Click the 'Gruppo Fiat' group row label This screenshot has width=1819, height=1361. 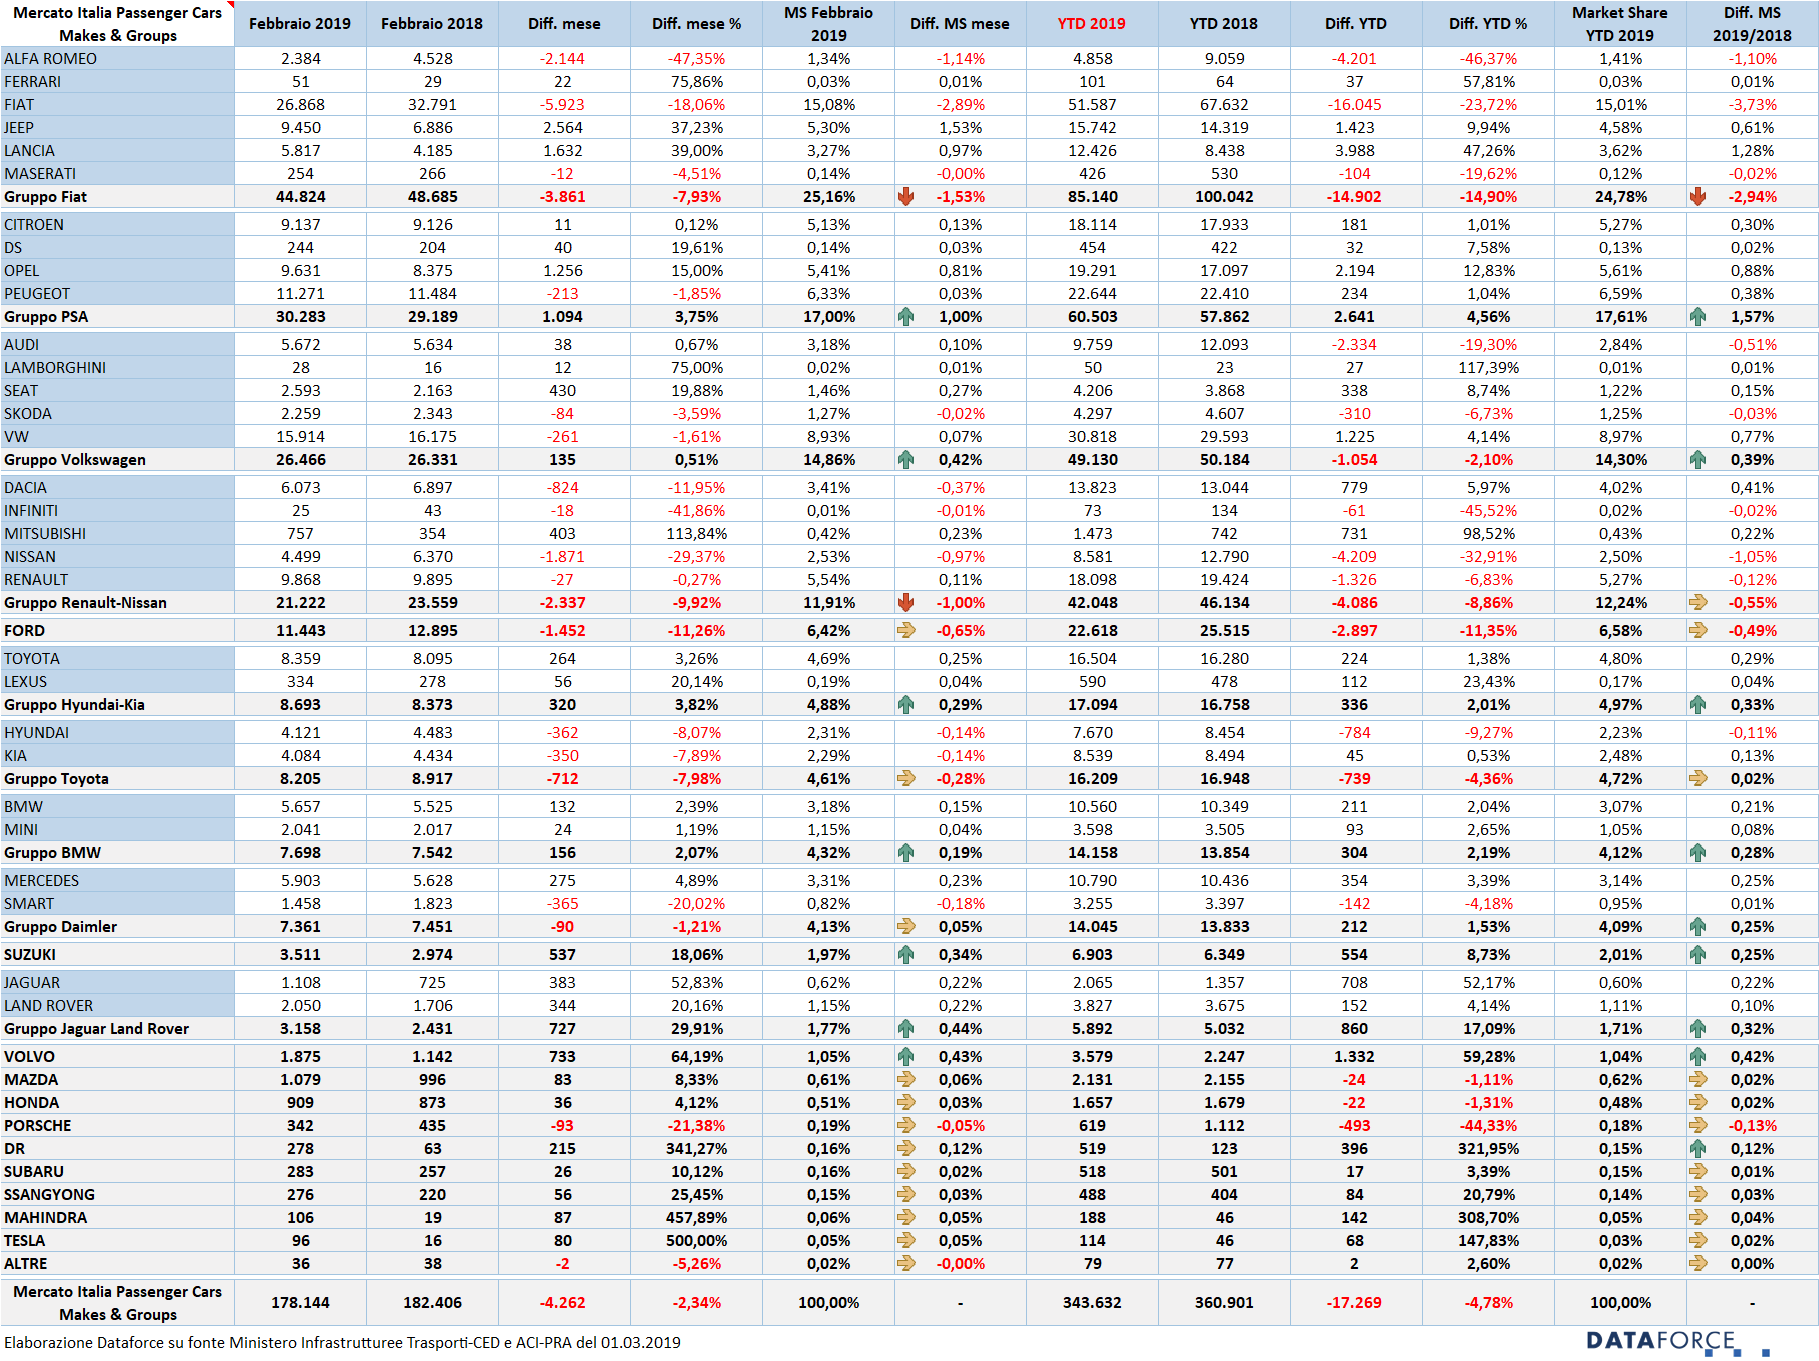click(117, 197)
